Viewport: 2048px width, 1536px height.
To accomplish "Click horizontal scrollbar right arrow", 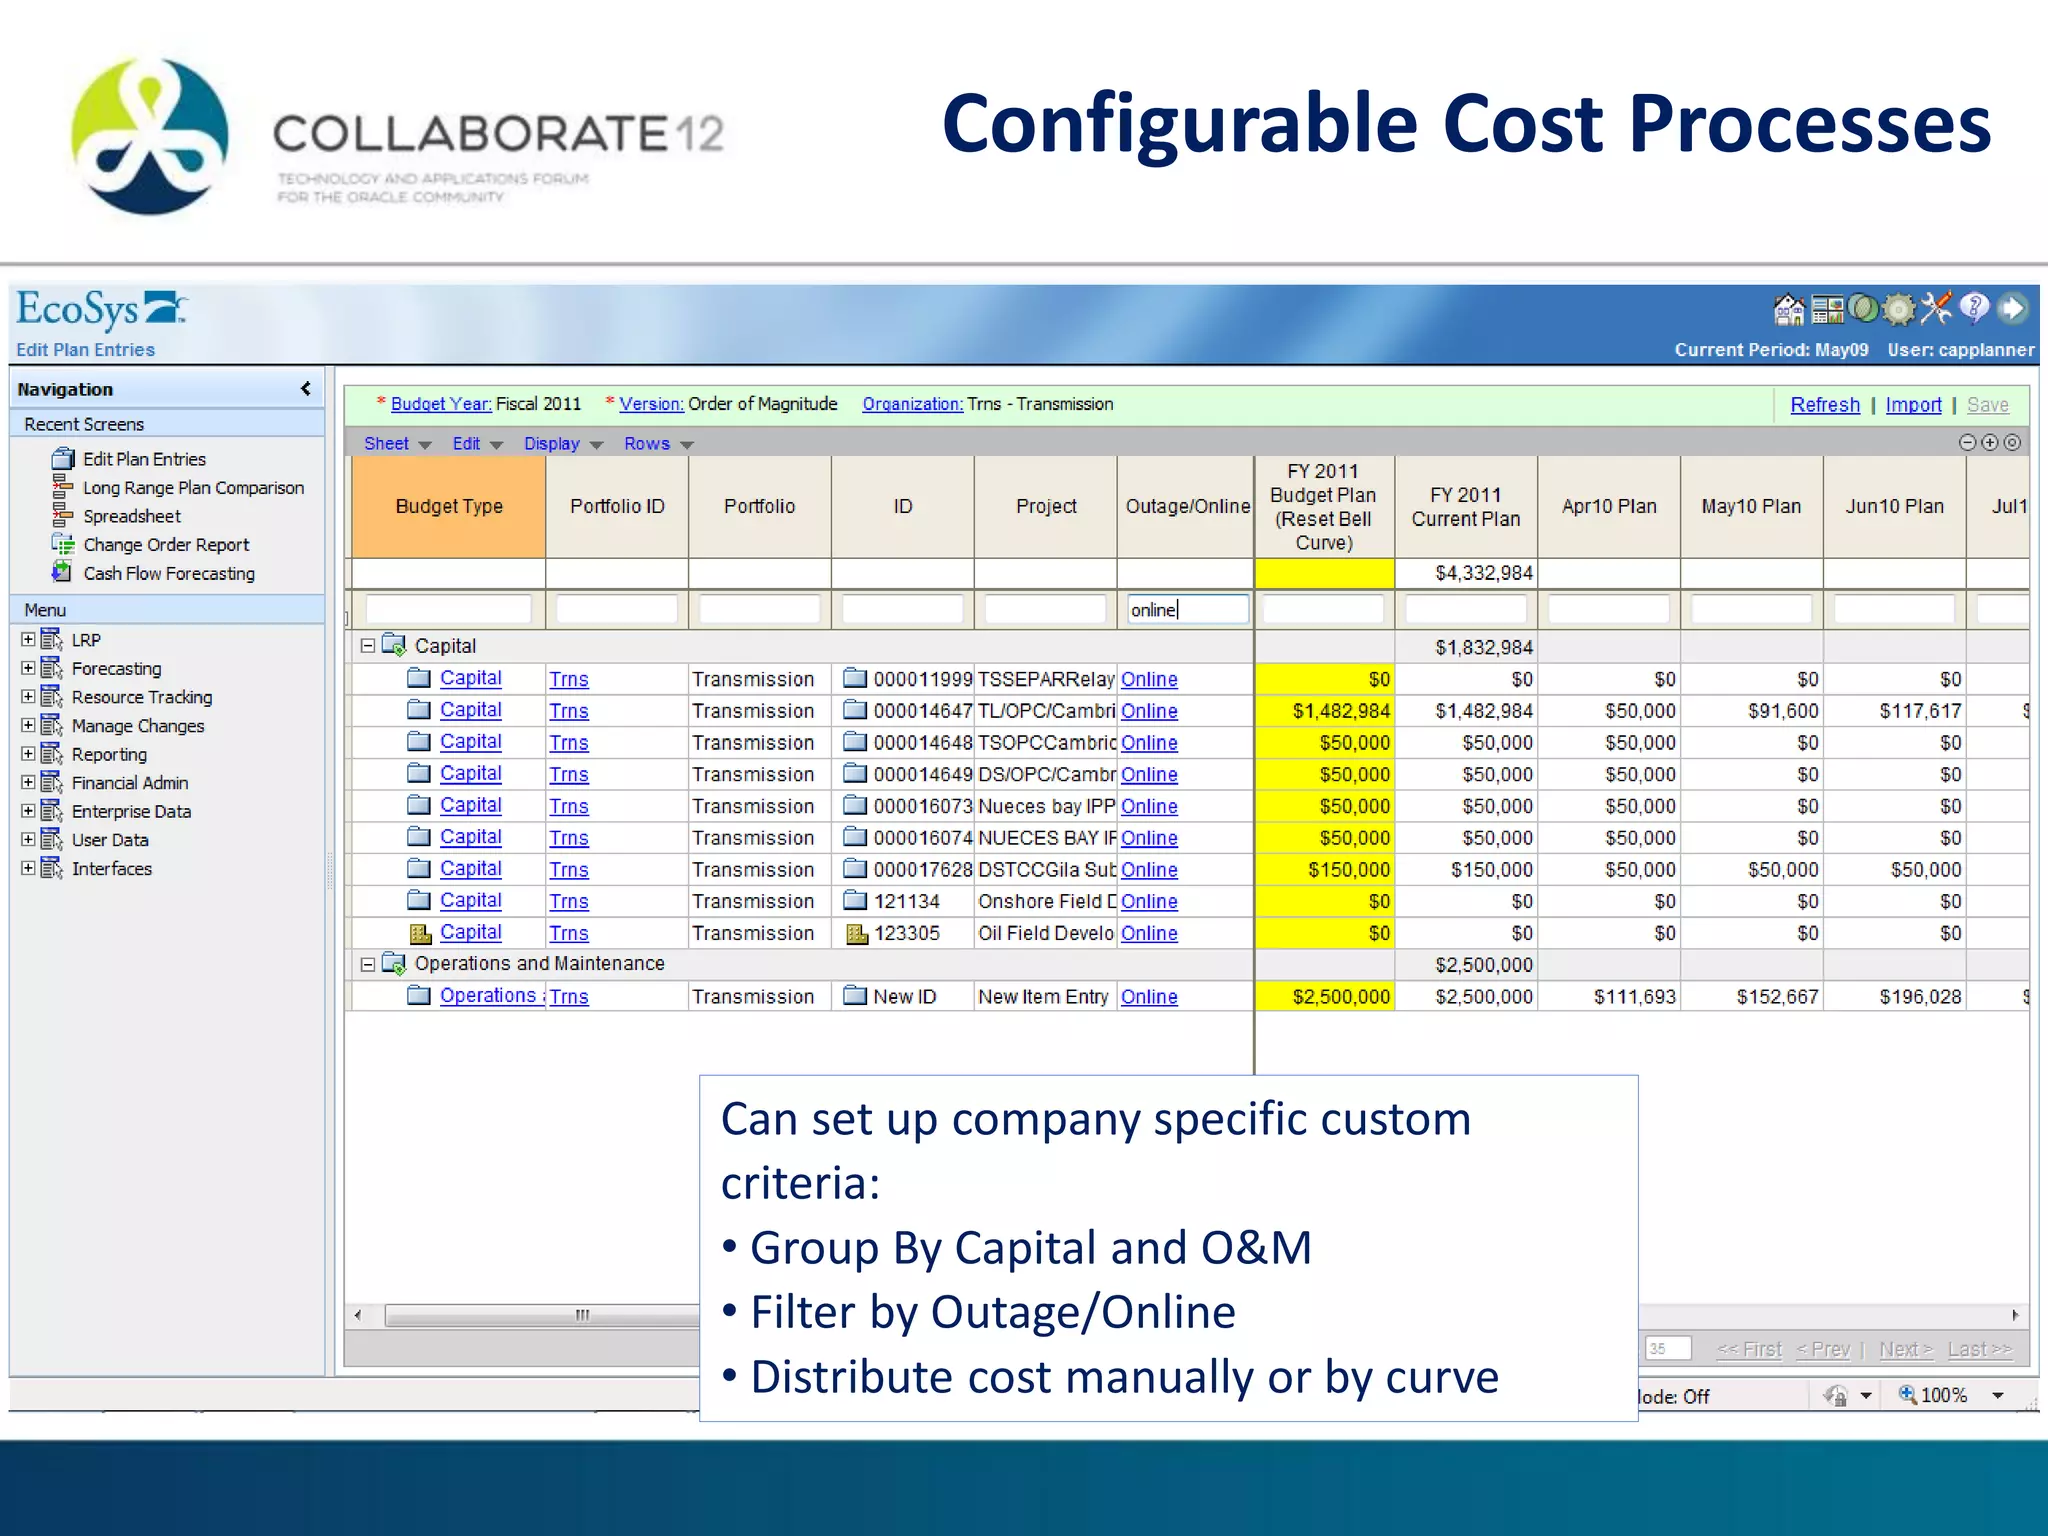I will pyautogui.click(x=2015, y=1315).
